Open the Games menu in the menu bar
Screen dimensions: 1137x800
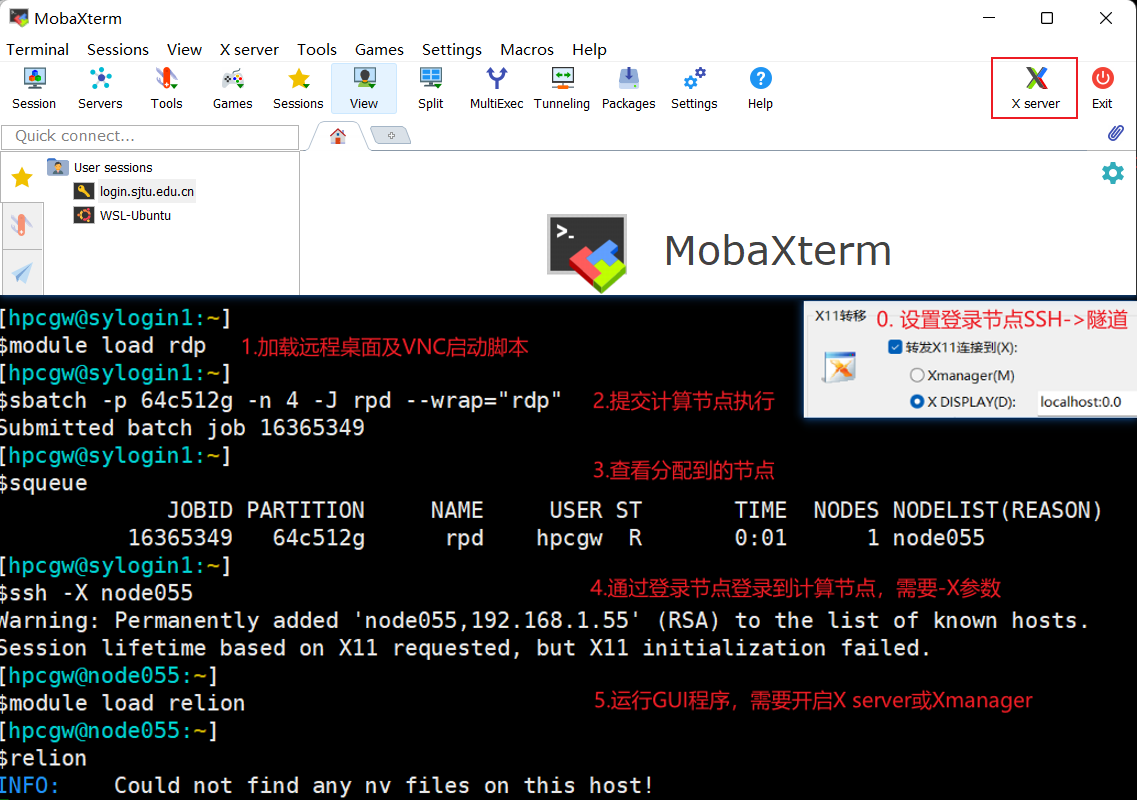(x=379, y=49)
